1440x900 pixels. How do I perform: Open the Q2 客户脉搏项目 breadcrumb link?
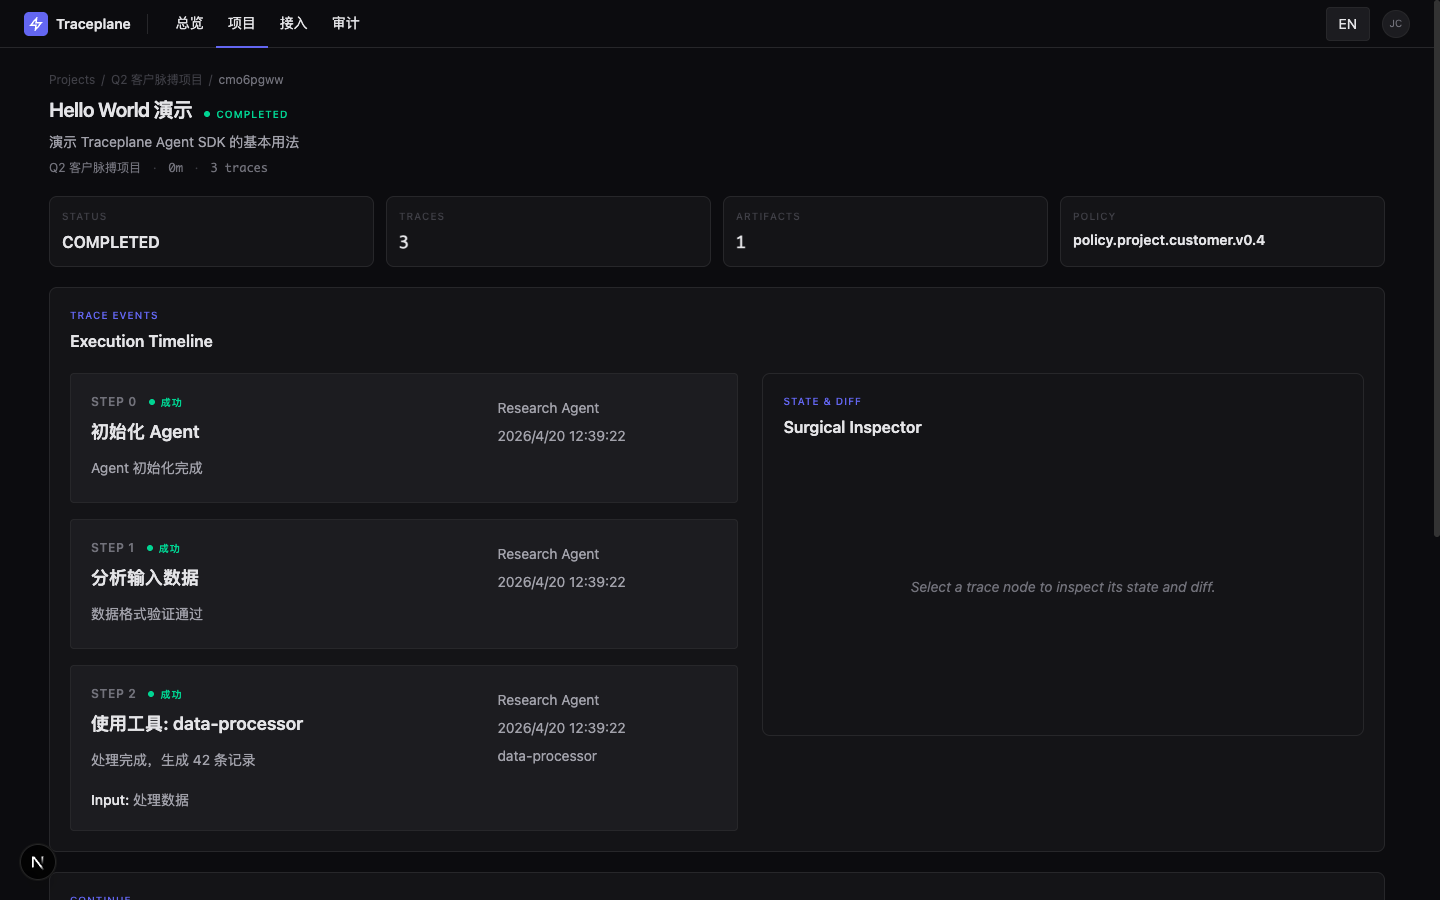(x=157, y=80)
